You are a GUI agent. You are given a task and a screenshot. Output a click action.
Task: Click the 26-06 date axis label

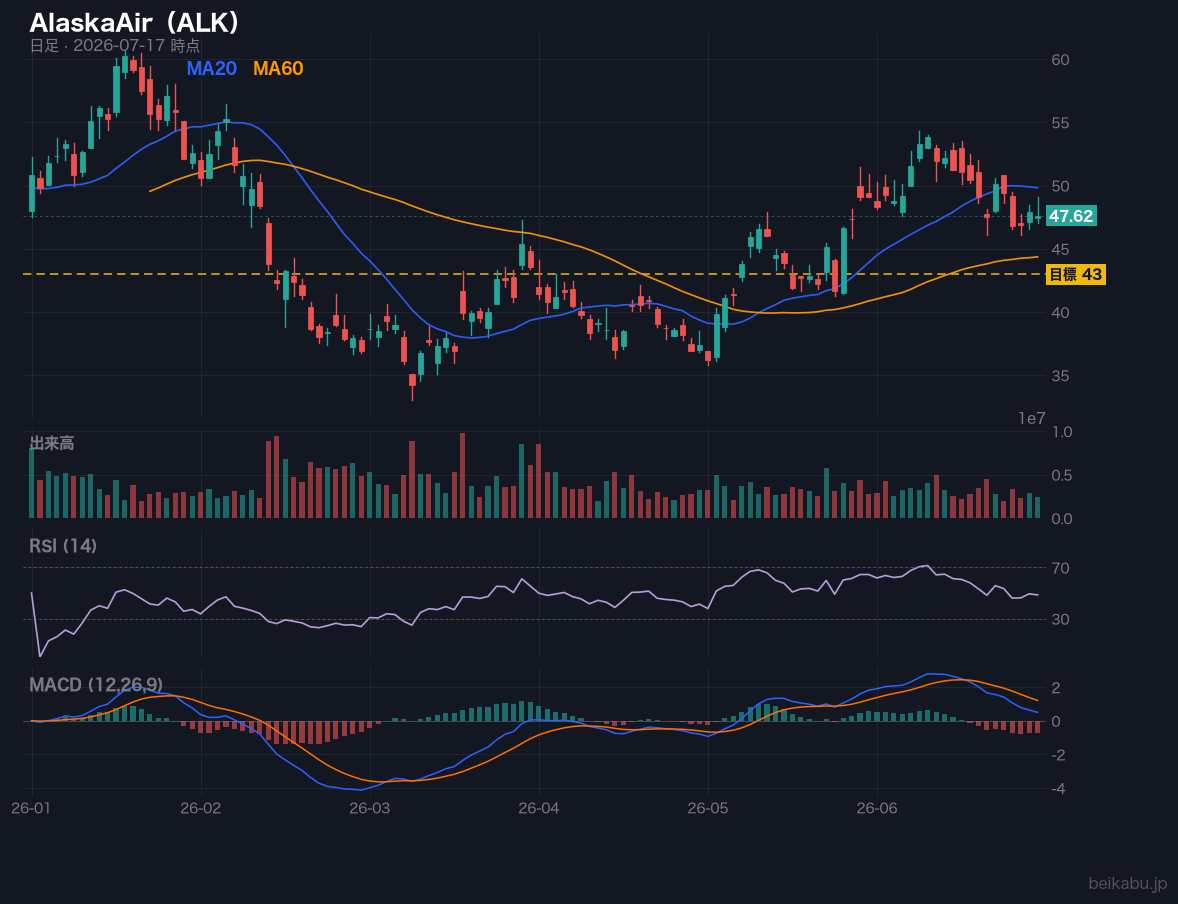click(x=877, y=809)
